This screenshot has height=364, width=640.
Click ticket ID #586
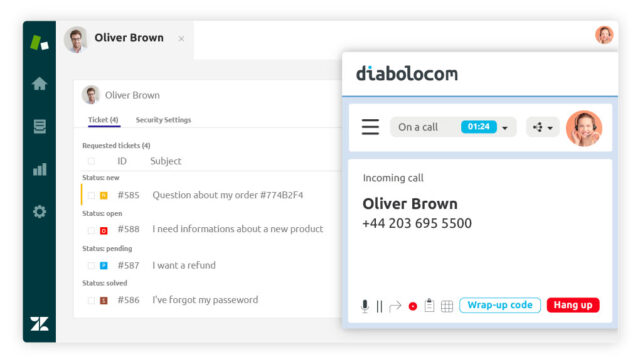click(x=129, y=300)
